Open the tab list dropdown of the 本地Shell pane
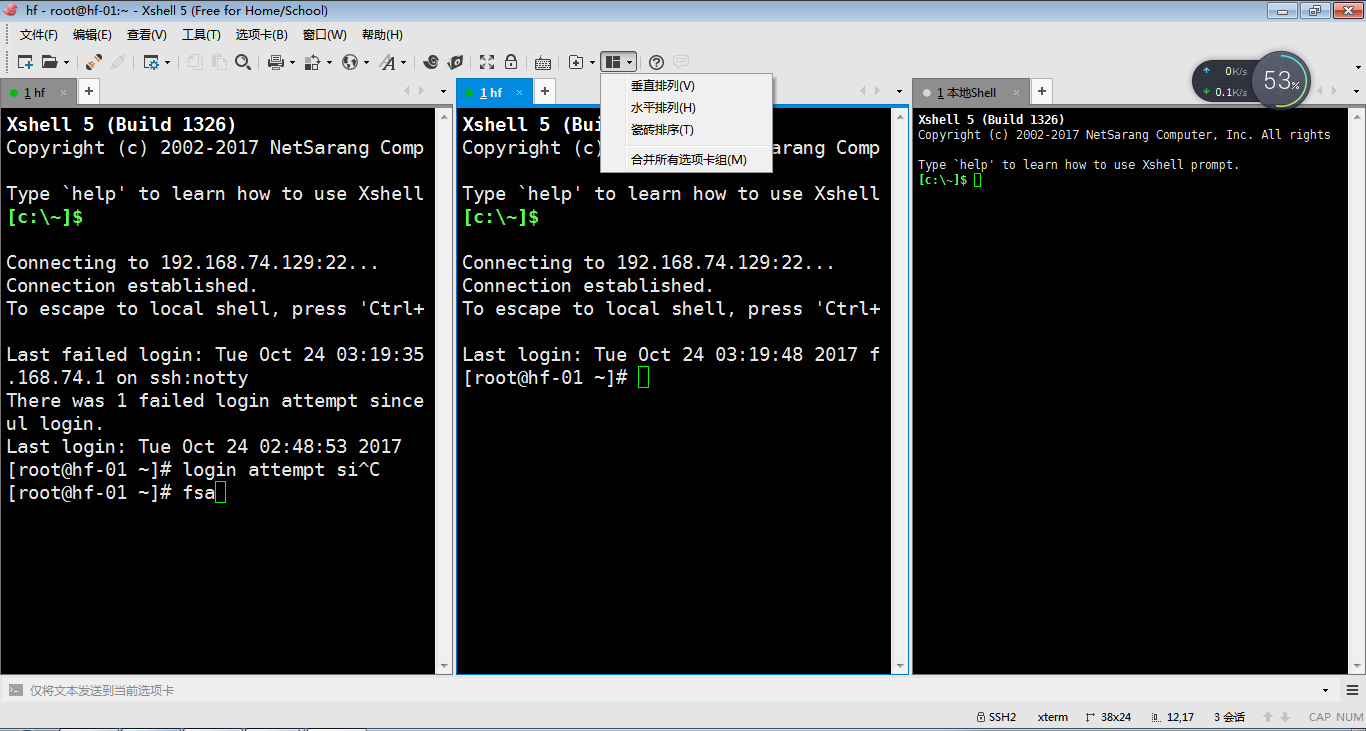The height and width of the screenshot is (731, 1366). click(x=1357, y=92)
